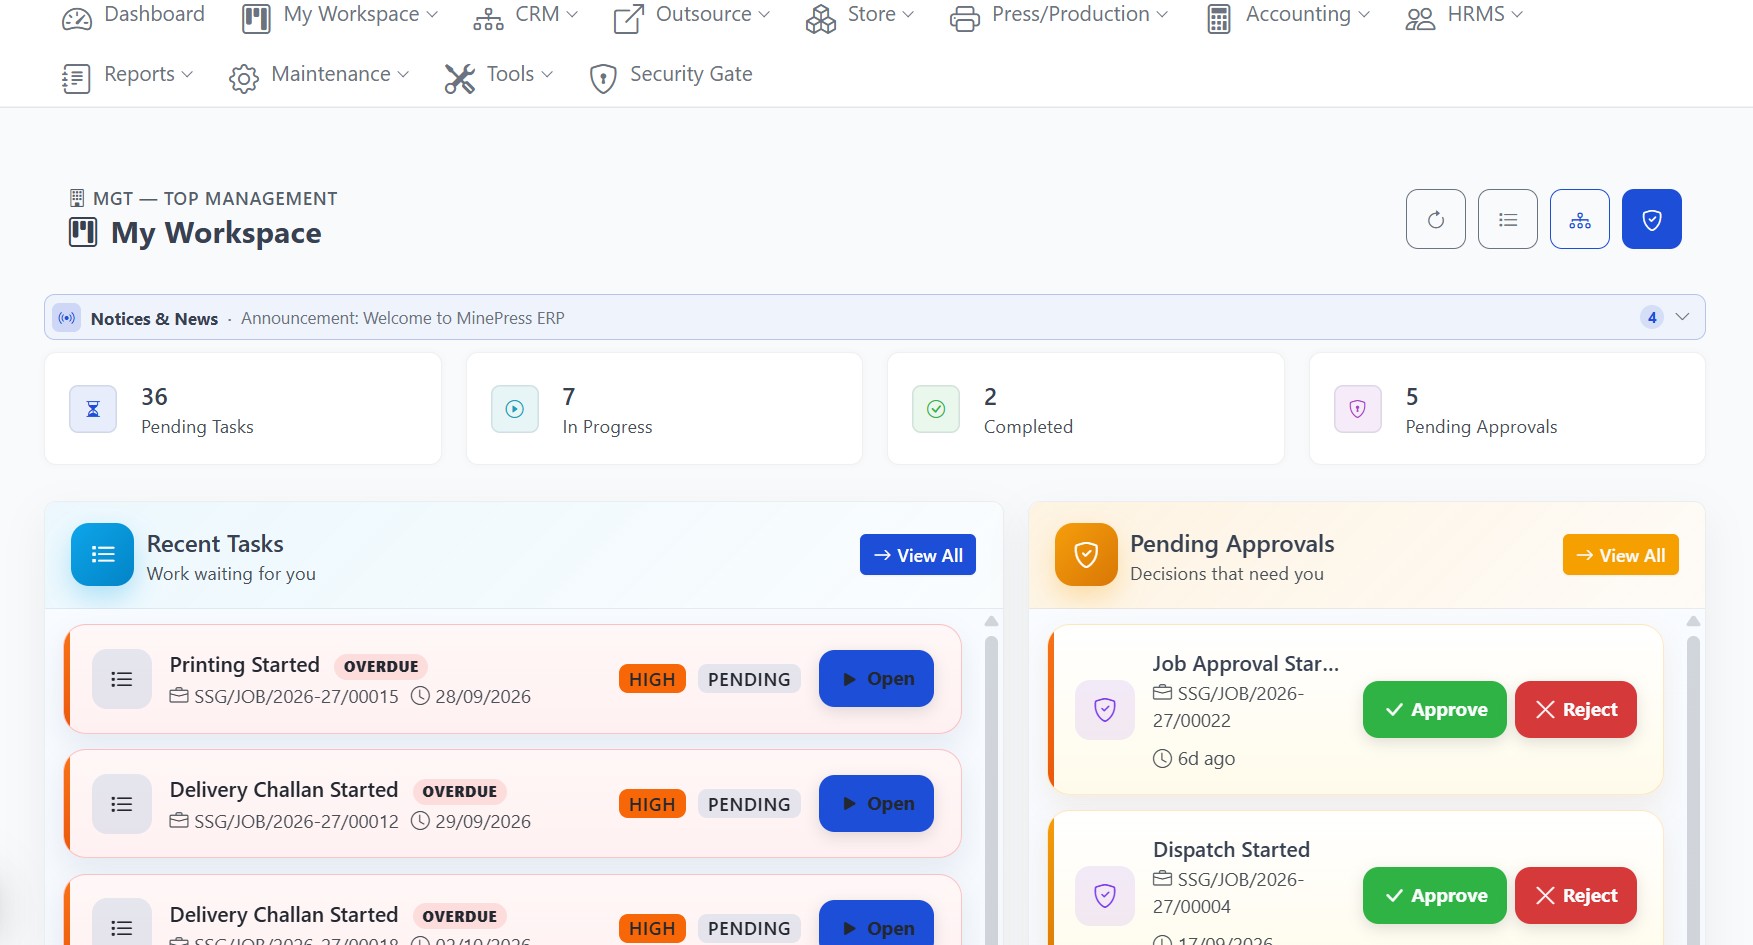Reject the Dispatch Started request

(x=1576, y=896)
